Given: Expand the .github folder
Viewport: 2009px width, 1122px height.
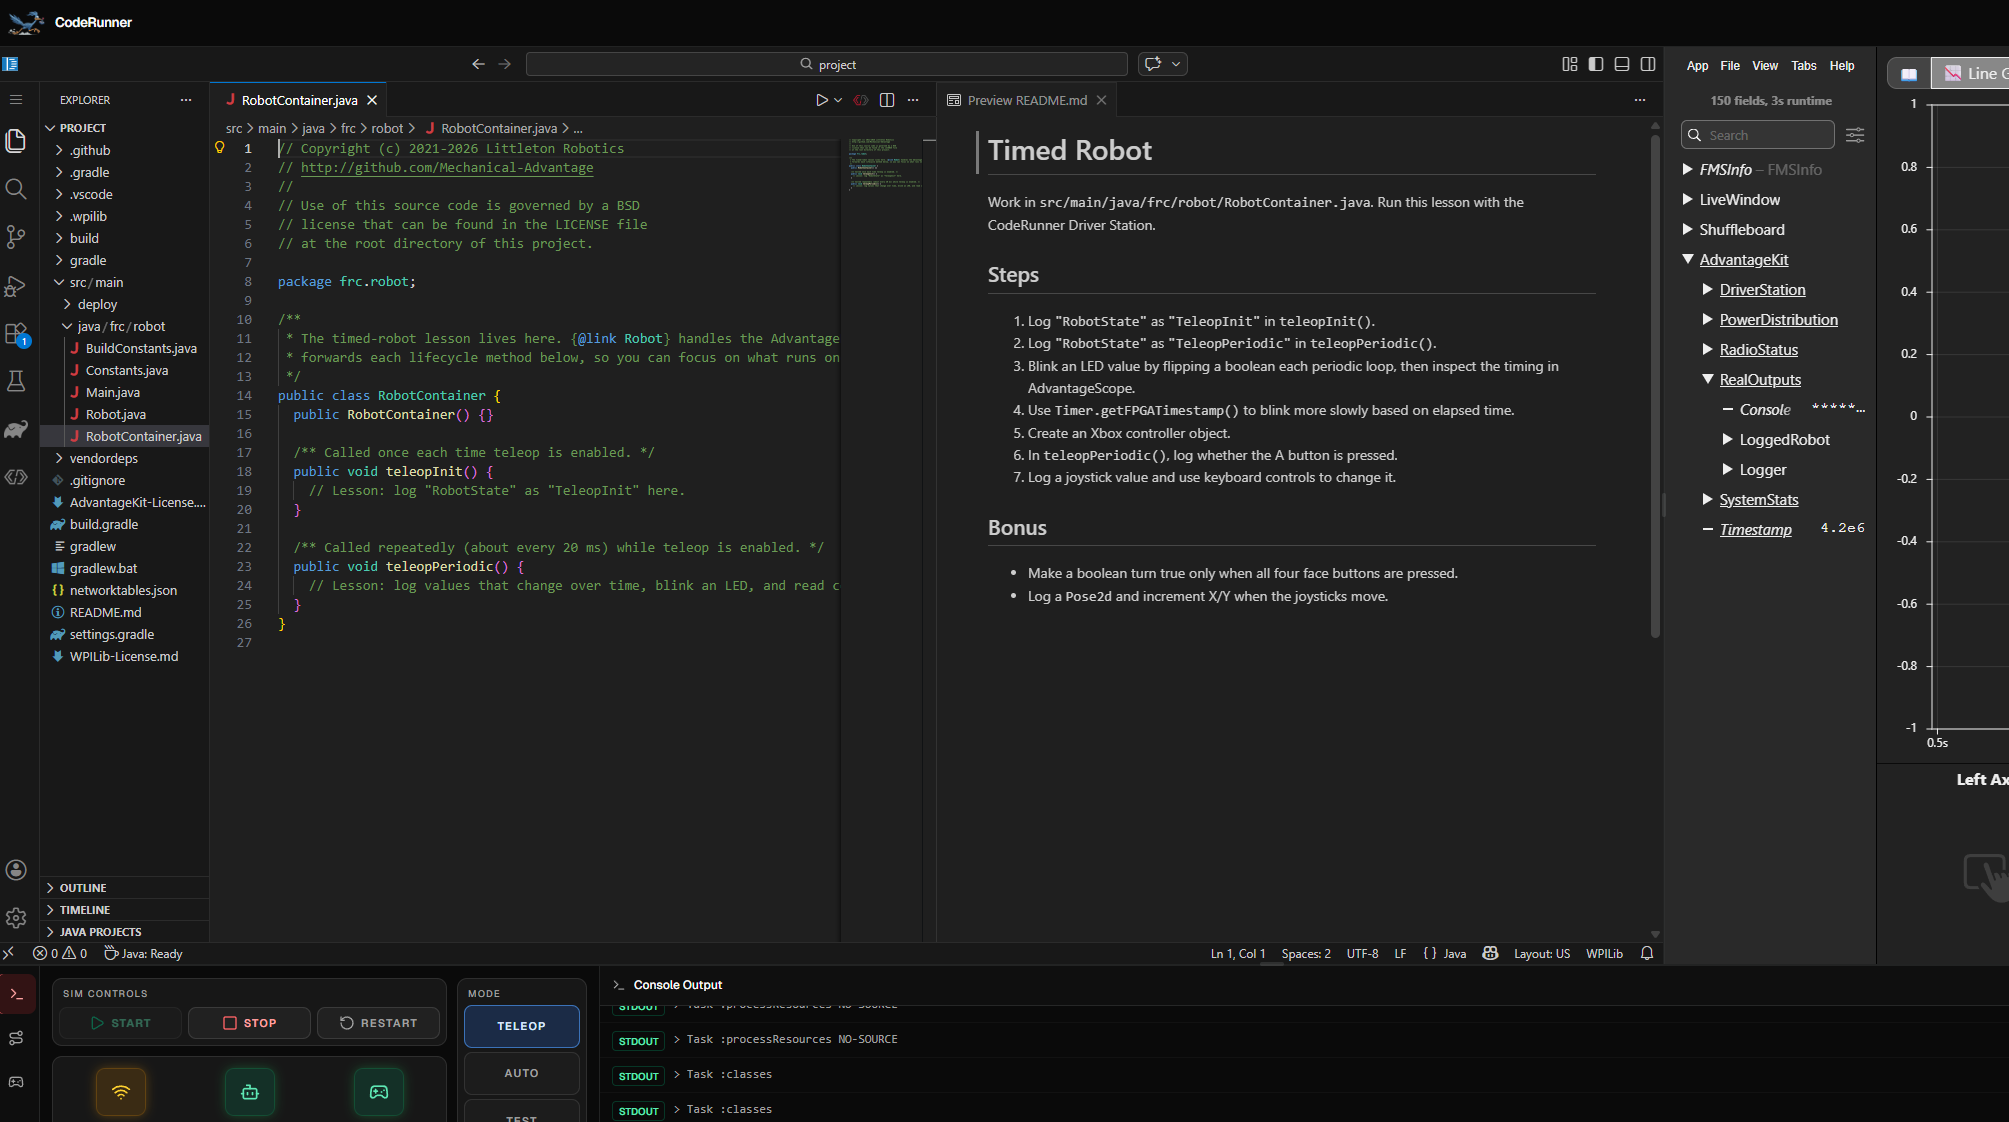Looking at the screenshot, I should [90, 150].
